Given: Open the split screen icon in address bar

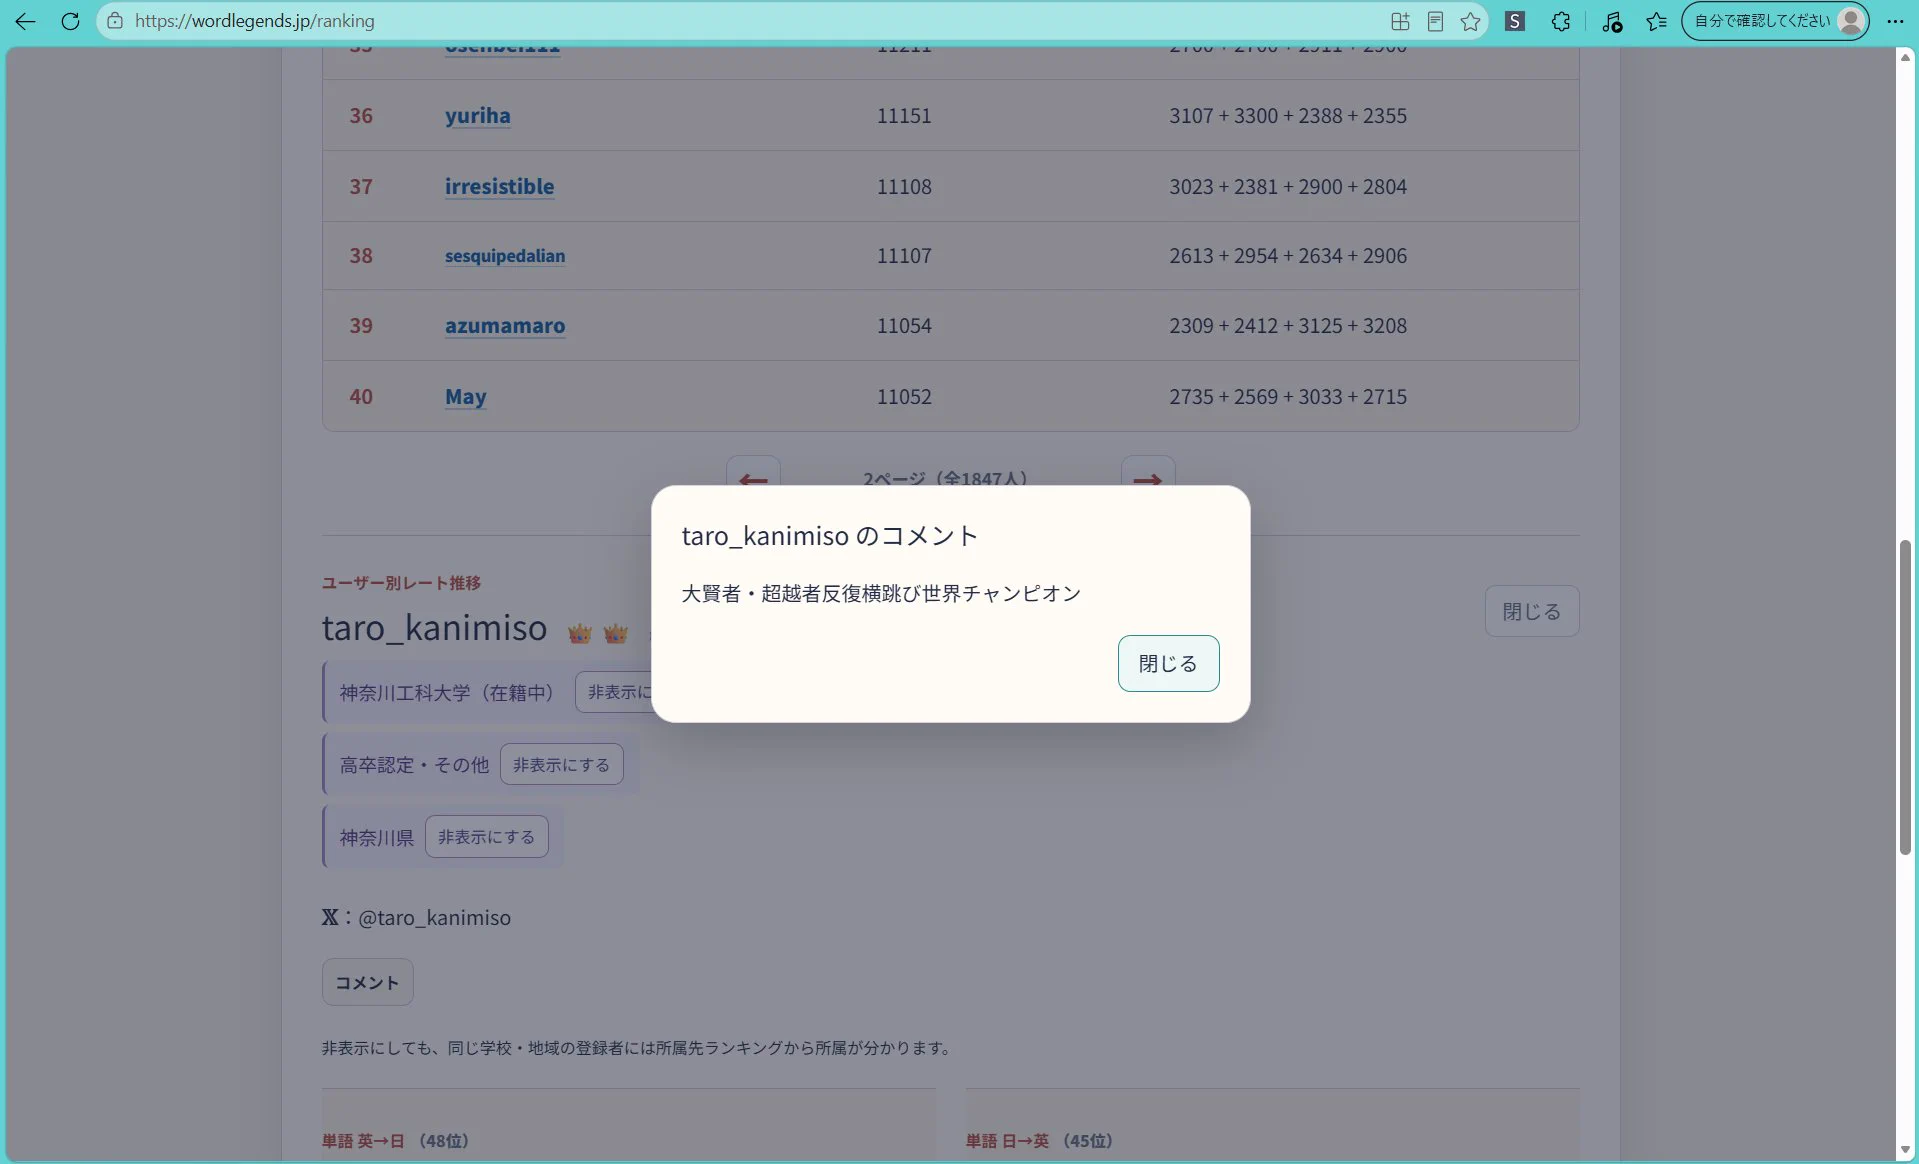Looking at the screenshot, I should [x=1400, y=21].
